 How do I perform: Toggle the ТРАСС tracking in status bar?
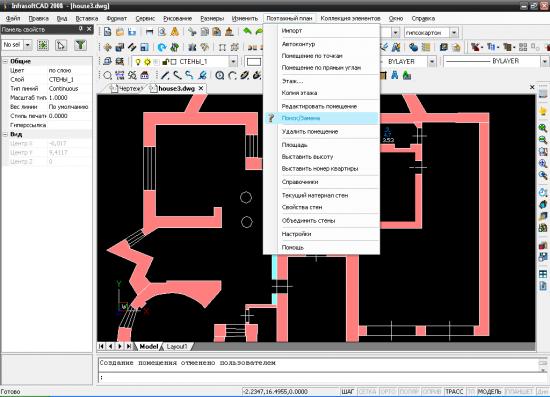[x=454, y=392]
